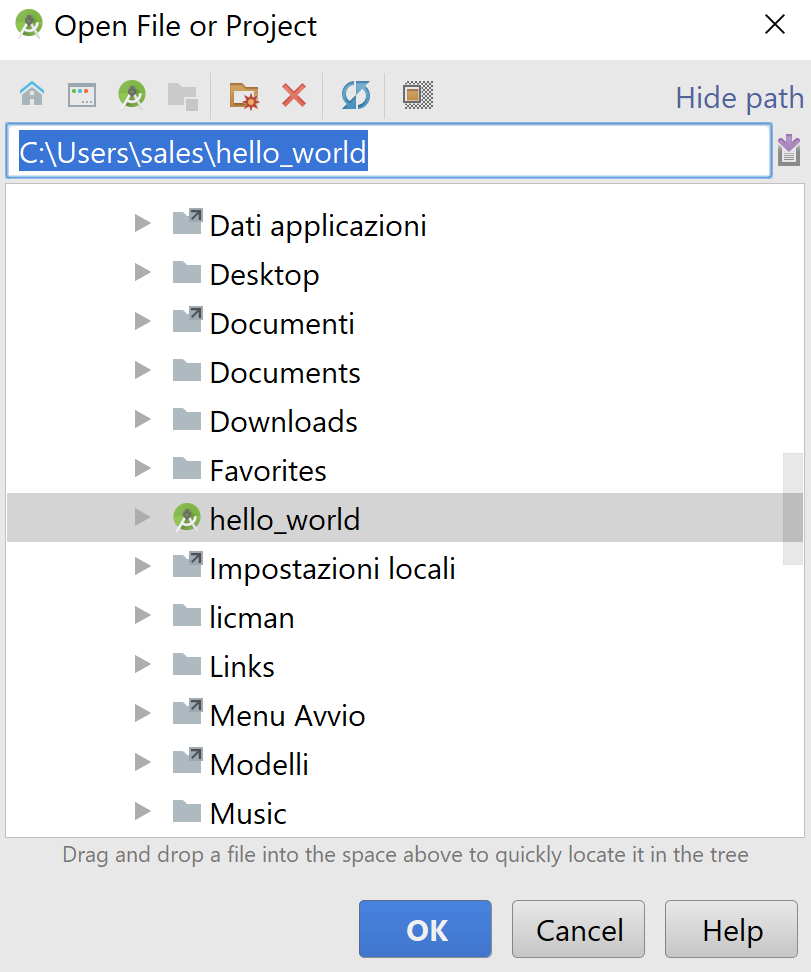The image size is (811, 972).
Task: Click the Favorites folder icon
Action: (187, 467)
